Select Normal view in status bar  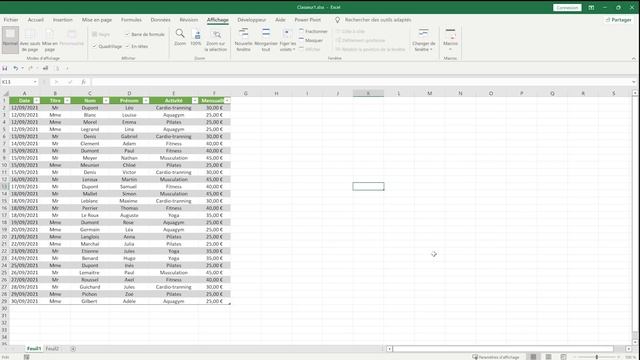point(533,357)
